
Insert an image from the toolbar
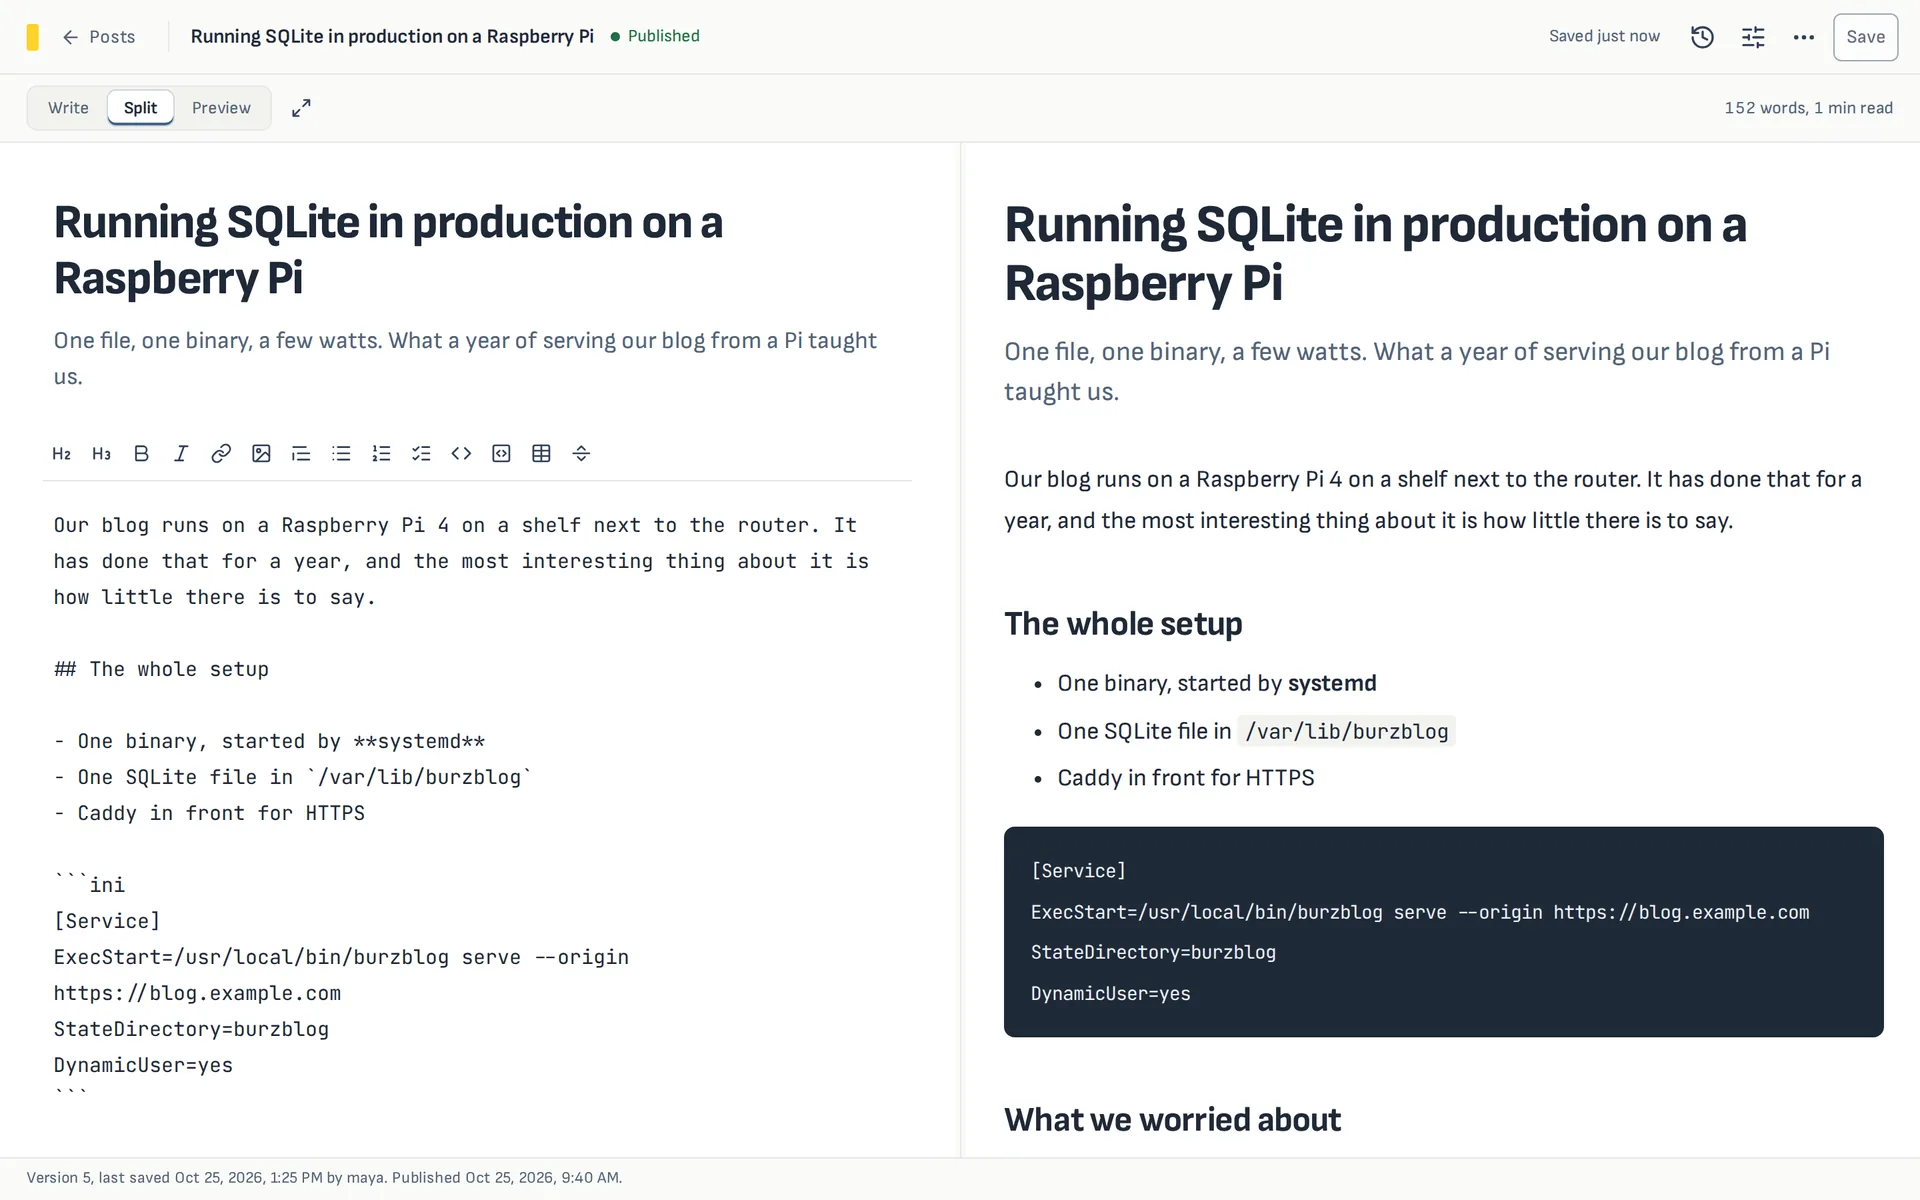(261, 454)
